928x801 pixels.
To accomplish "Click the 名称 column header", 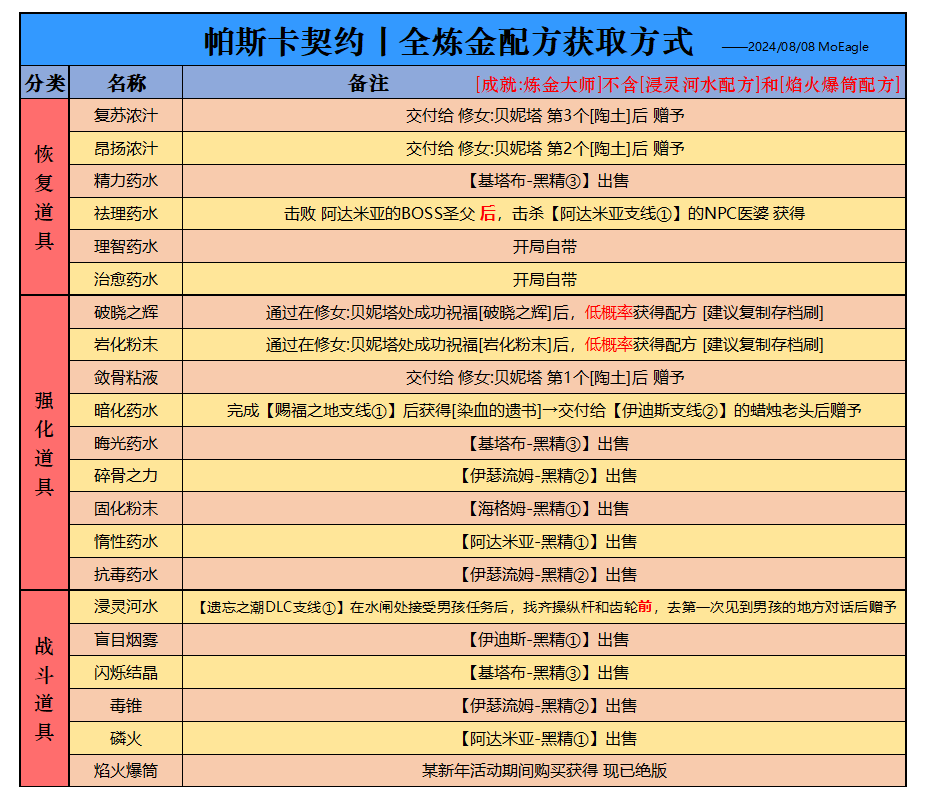I will coord(126,82).
